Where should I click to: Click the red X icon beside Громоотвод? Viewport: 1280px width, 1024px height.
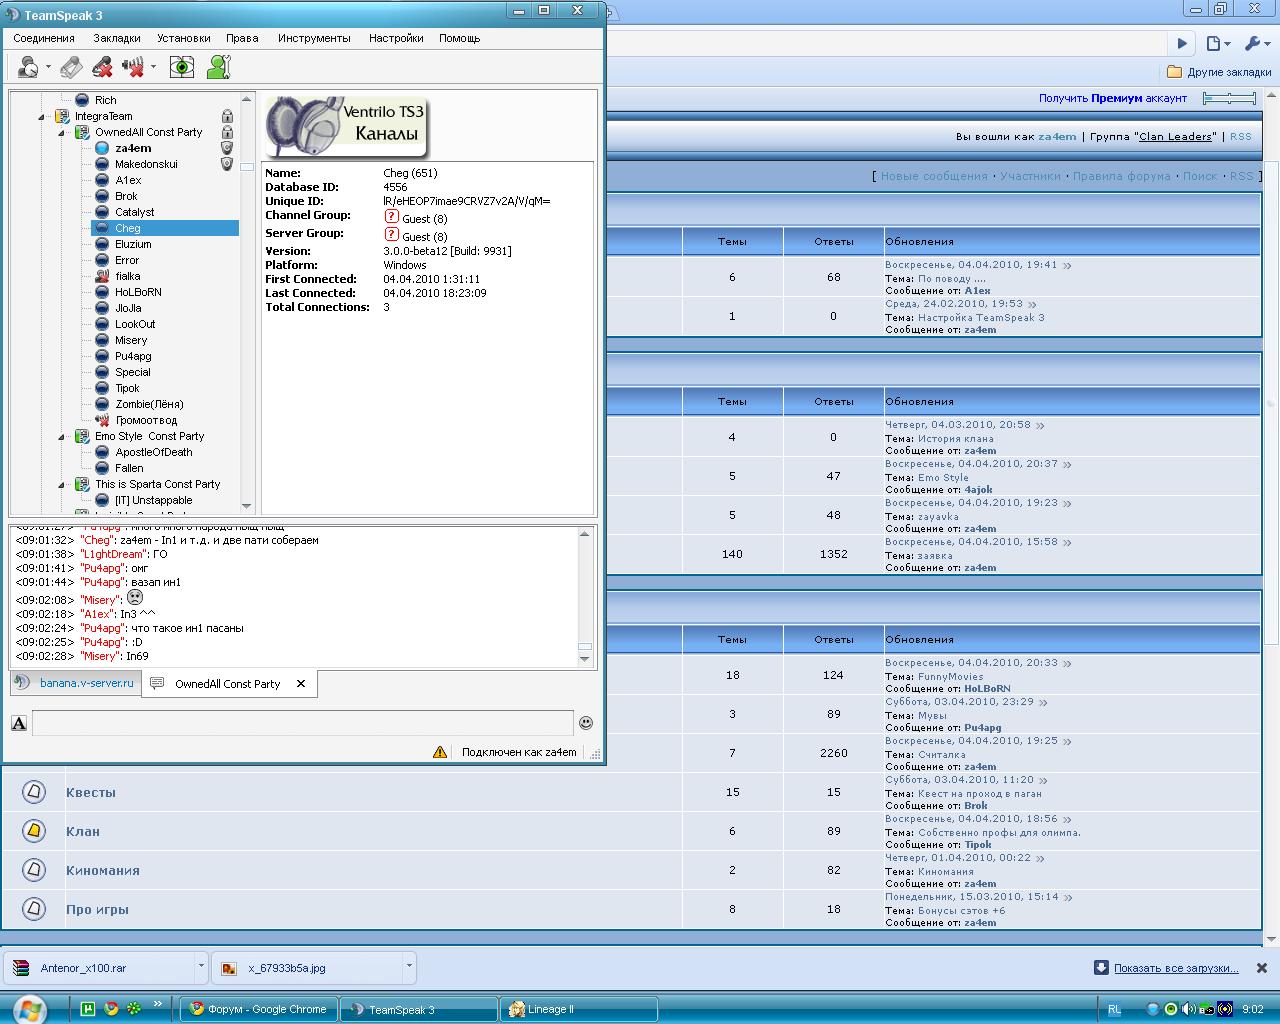102,420
